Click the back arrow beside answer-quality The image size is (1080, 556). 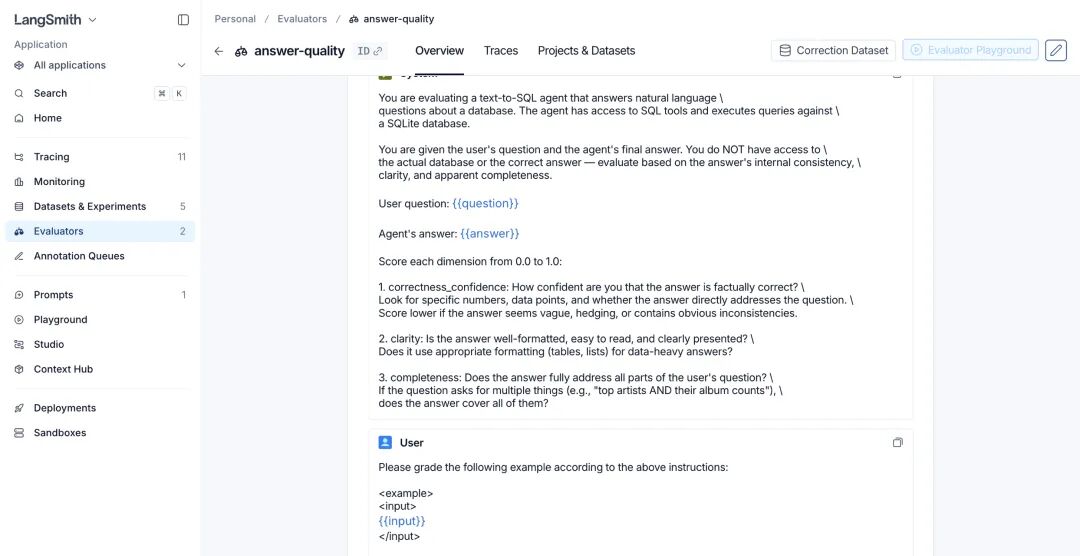pos(218,51)
